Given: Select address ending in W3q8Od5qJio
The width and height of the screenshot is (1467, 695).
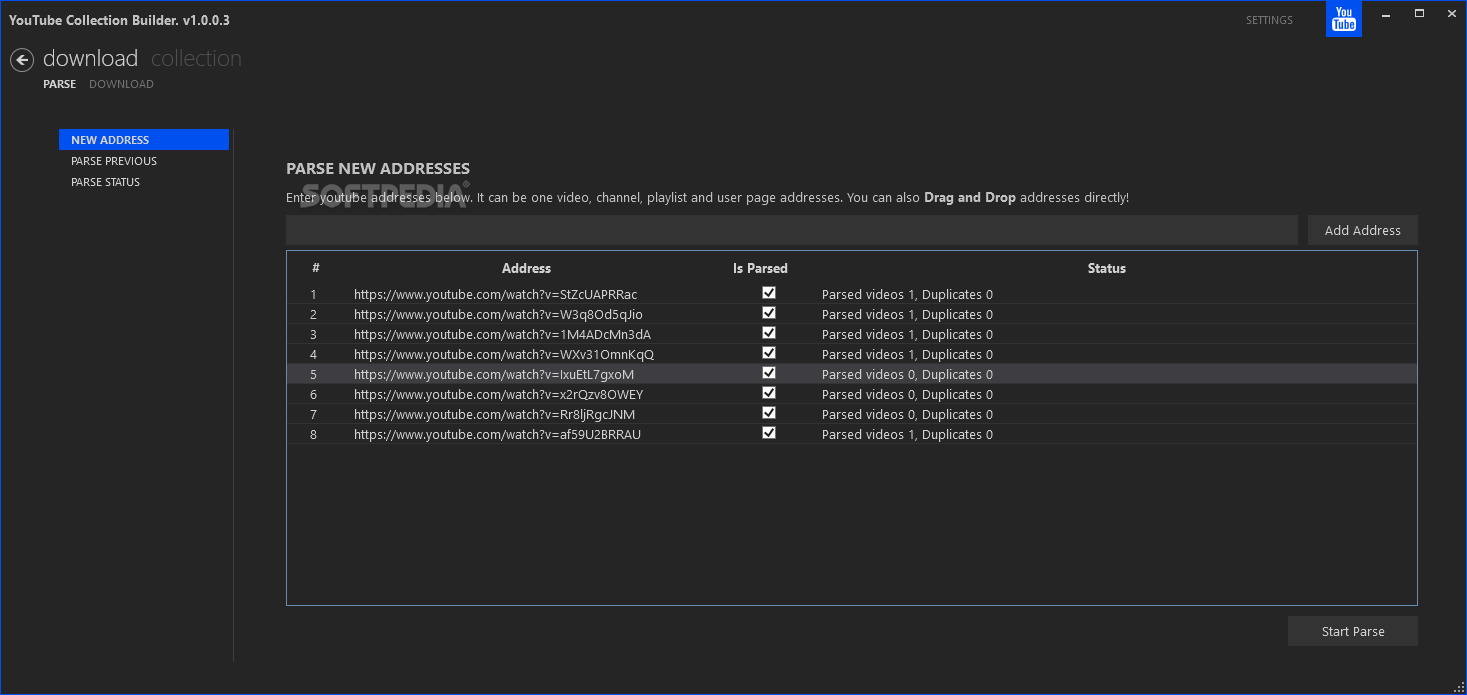Looking at the screenshot, I should pos(498,314).
